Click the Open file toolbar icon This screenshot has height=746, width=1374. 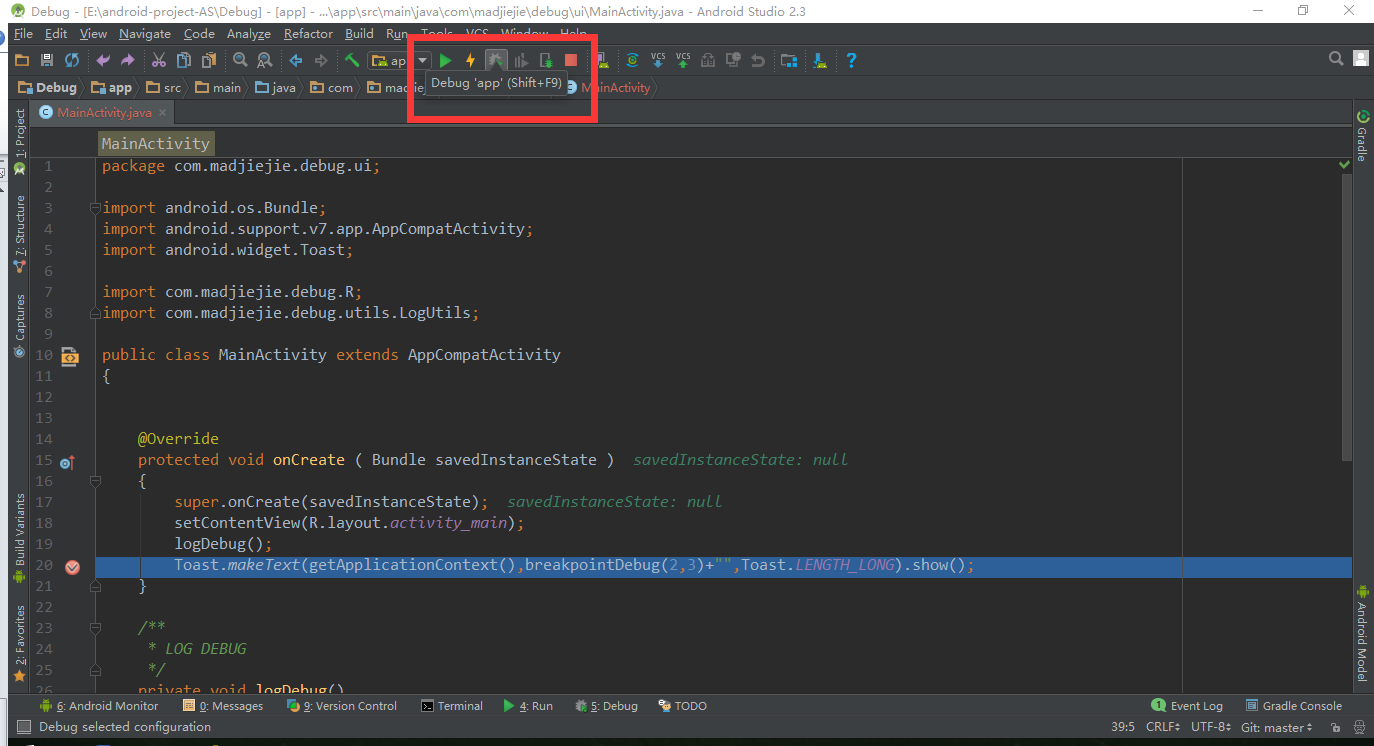(x=21, y=60)
